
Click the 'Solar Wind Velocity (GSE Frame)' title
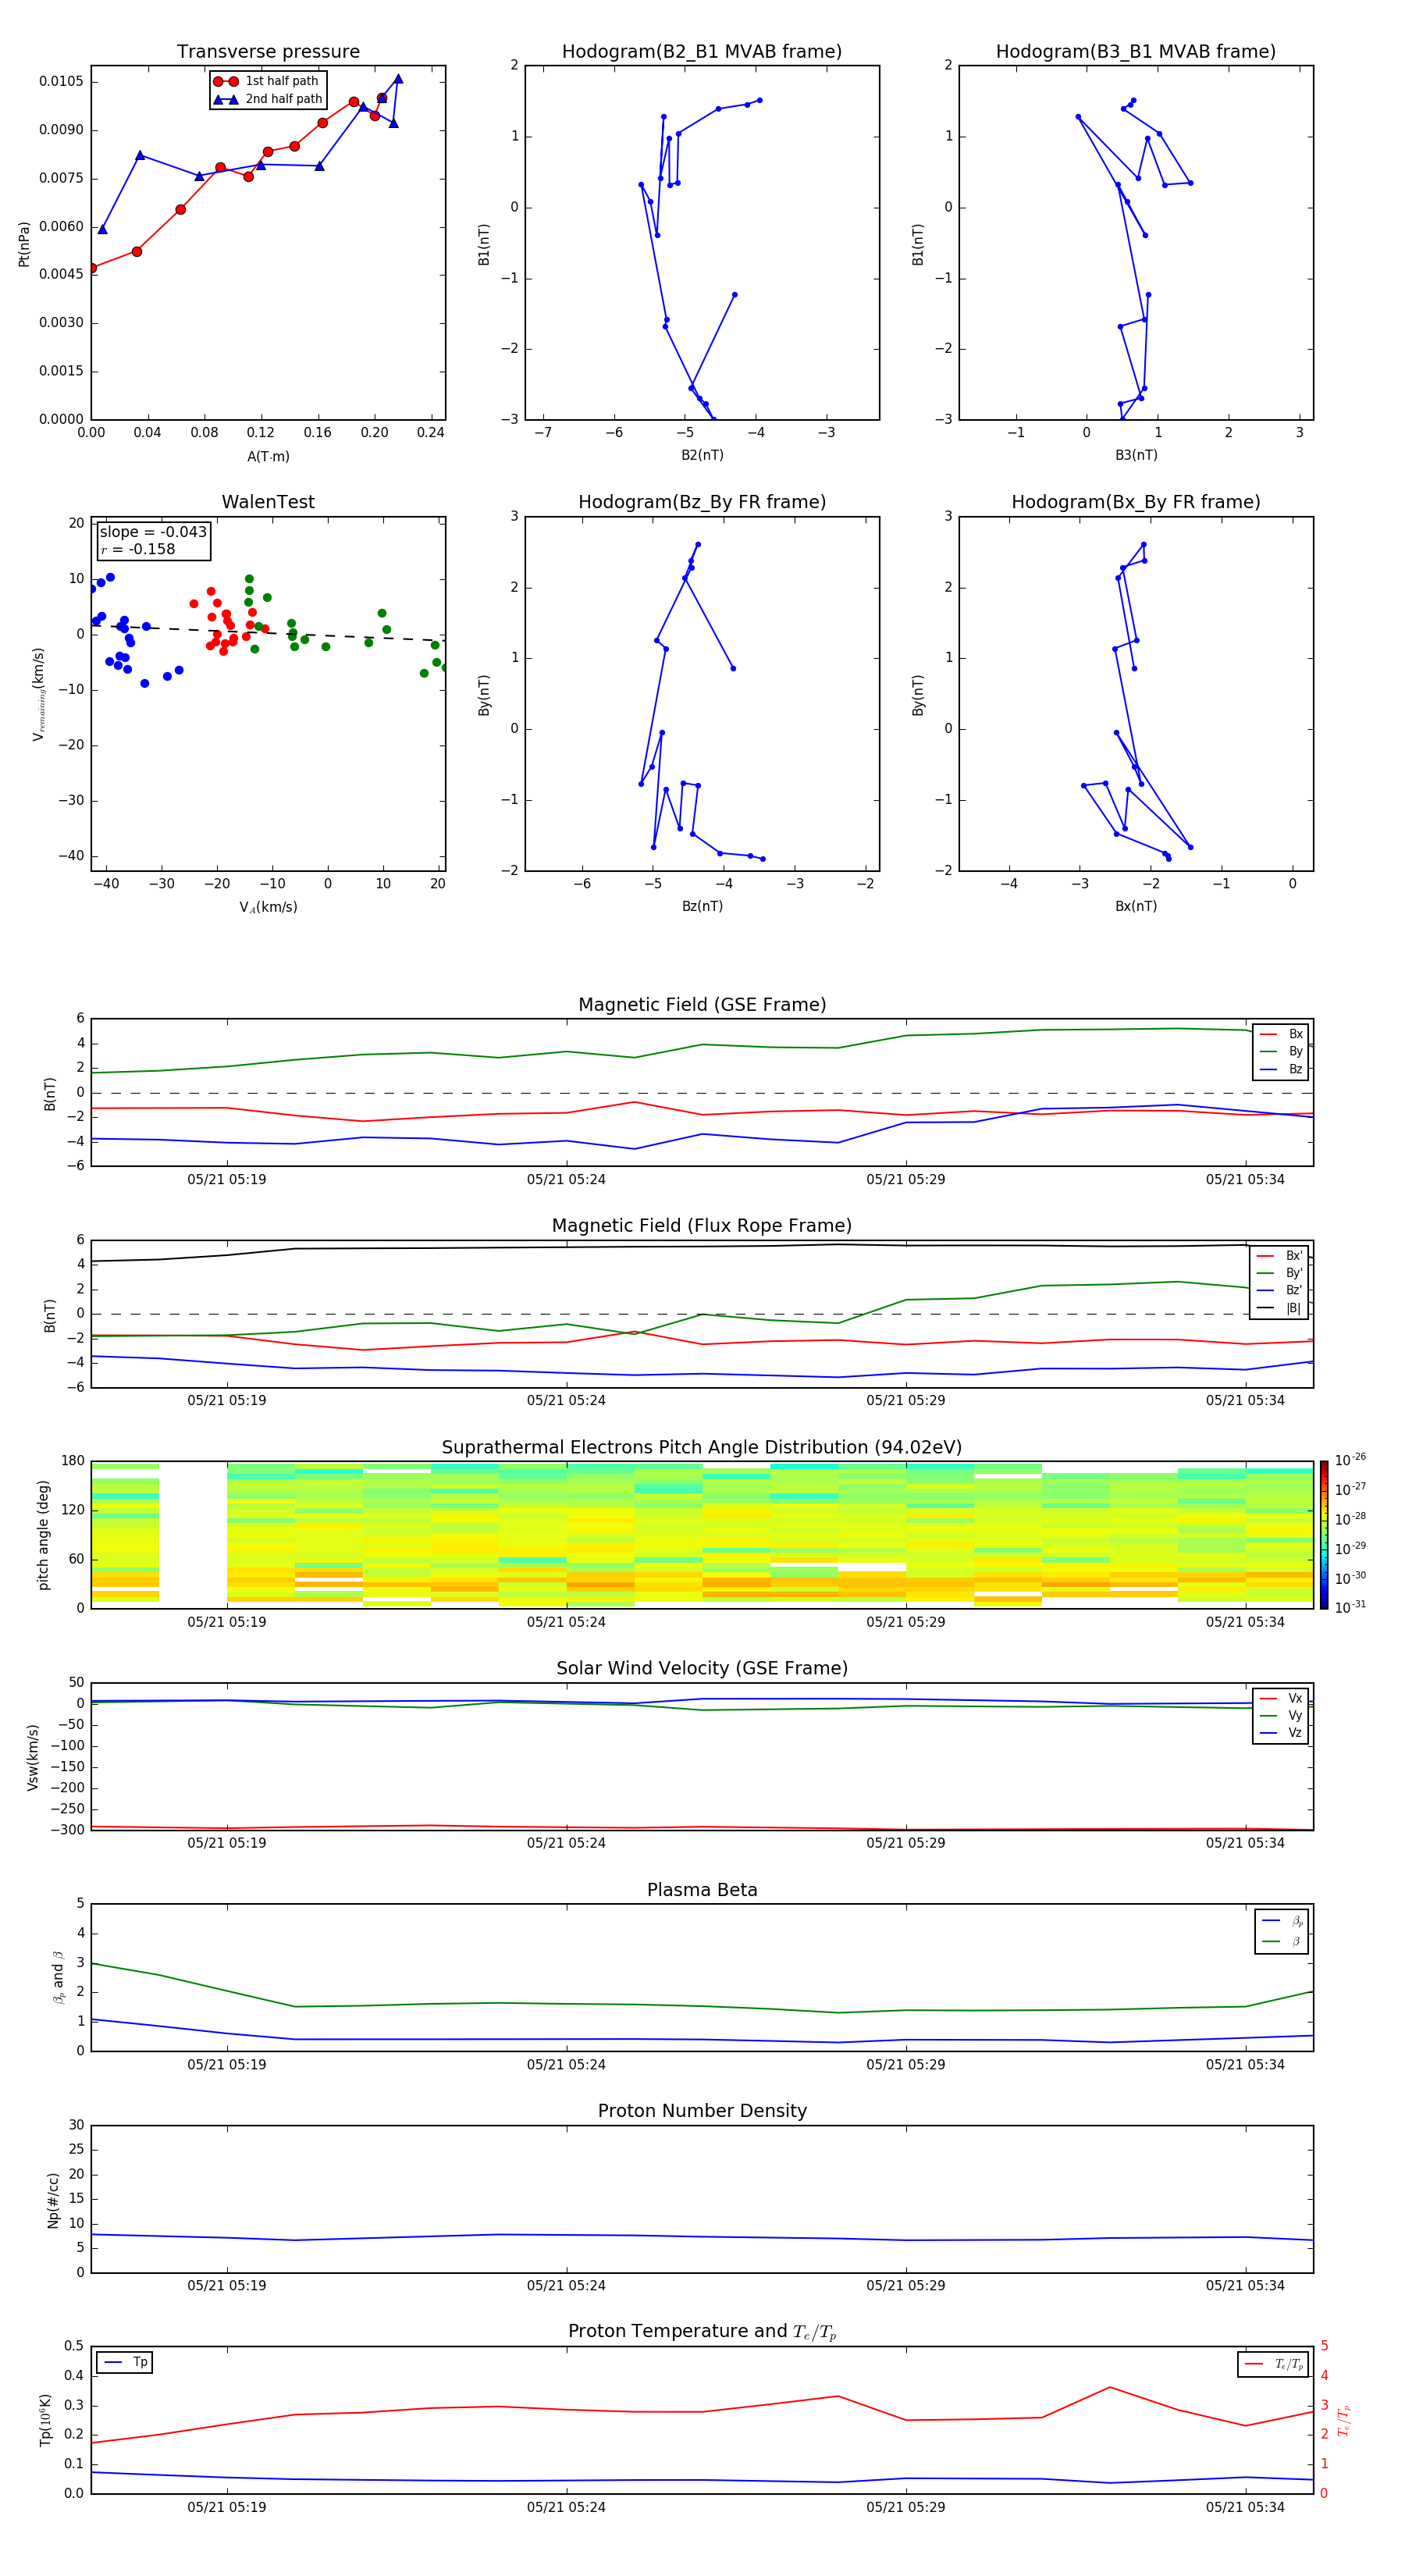[702, 1669]
